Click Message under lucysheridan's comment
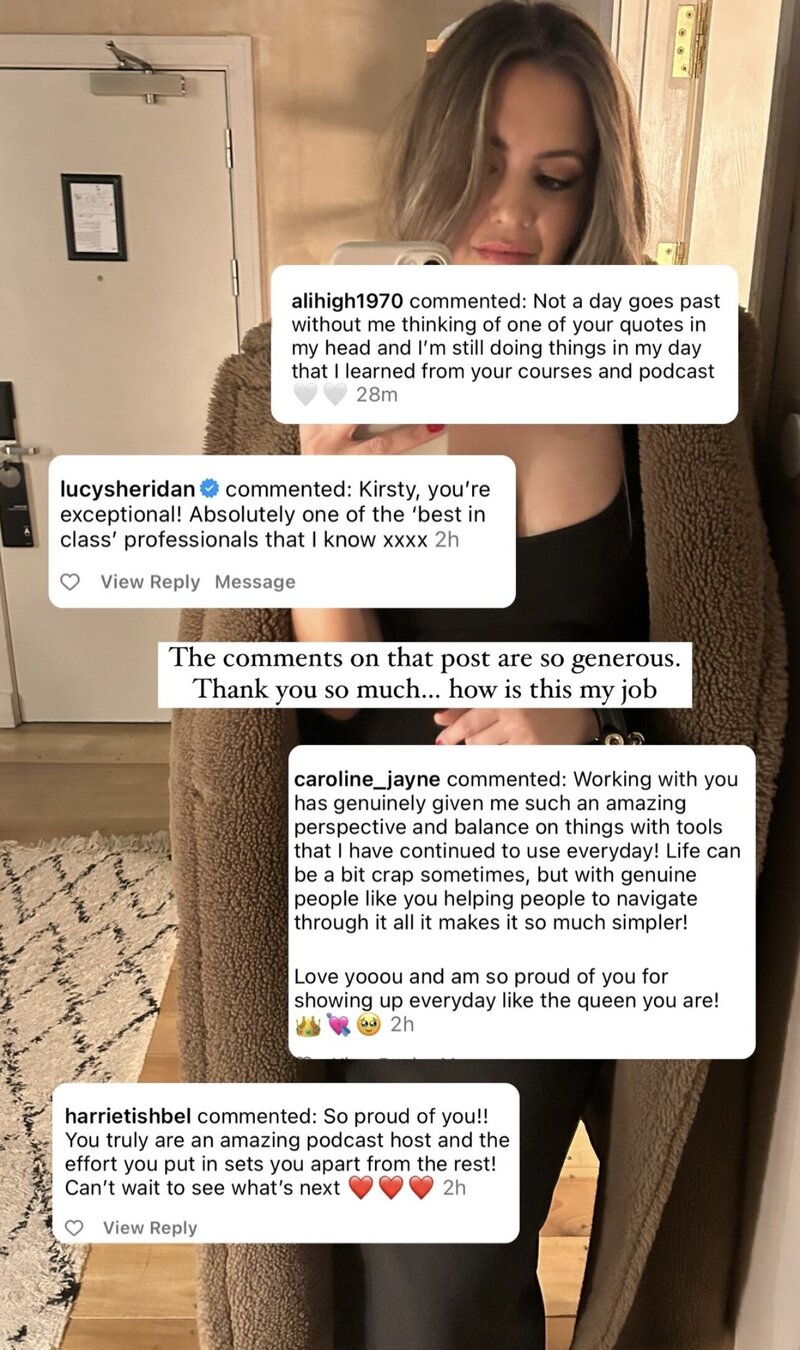Viewport: 800px width, 1350px height. [x=255, y=582]
